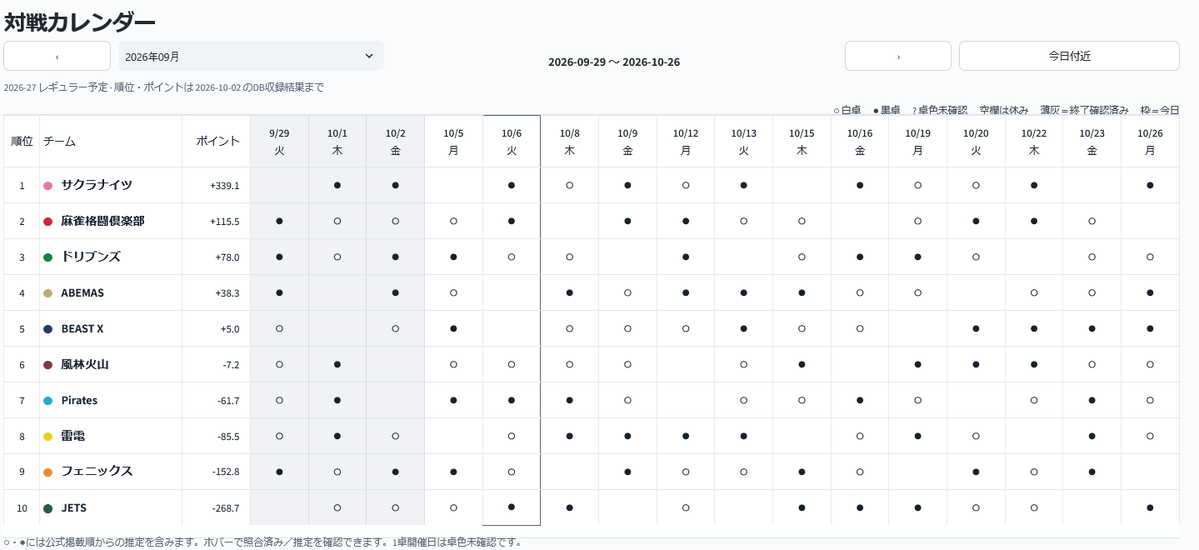The image size is (1199, 550).
Task: Click ドリブンズ black marker on 10/12
Action: (686, 257)
